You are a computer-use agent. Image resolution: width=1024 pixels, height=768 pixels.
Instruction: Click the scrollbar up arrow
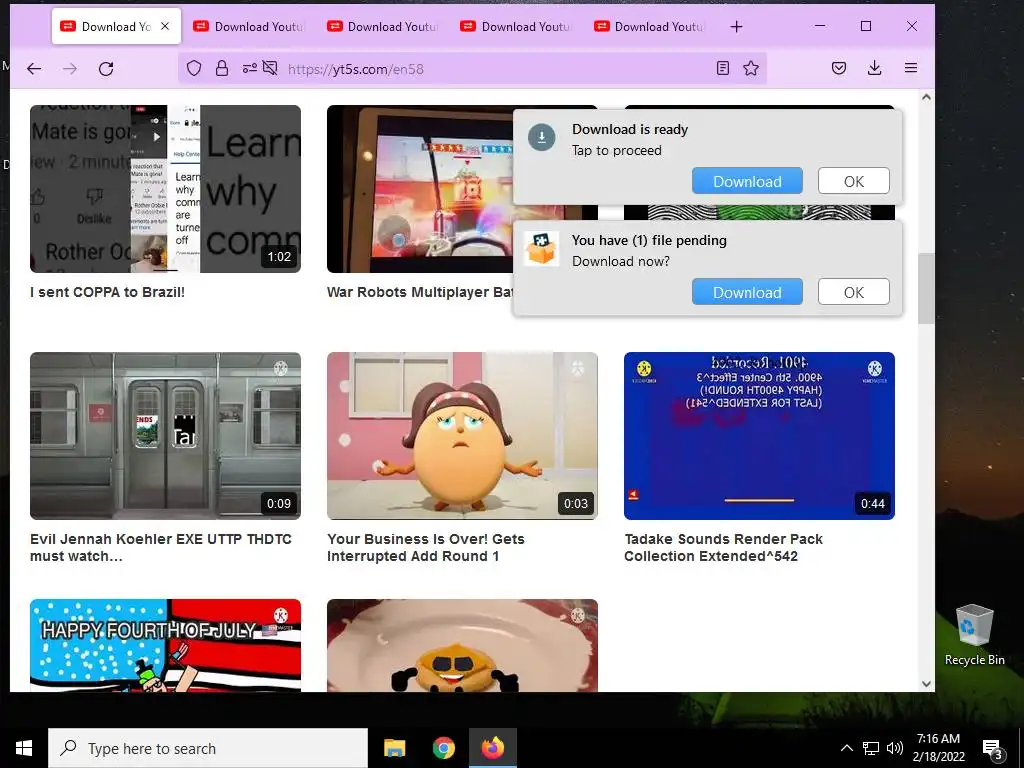[926, 97]
